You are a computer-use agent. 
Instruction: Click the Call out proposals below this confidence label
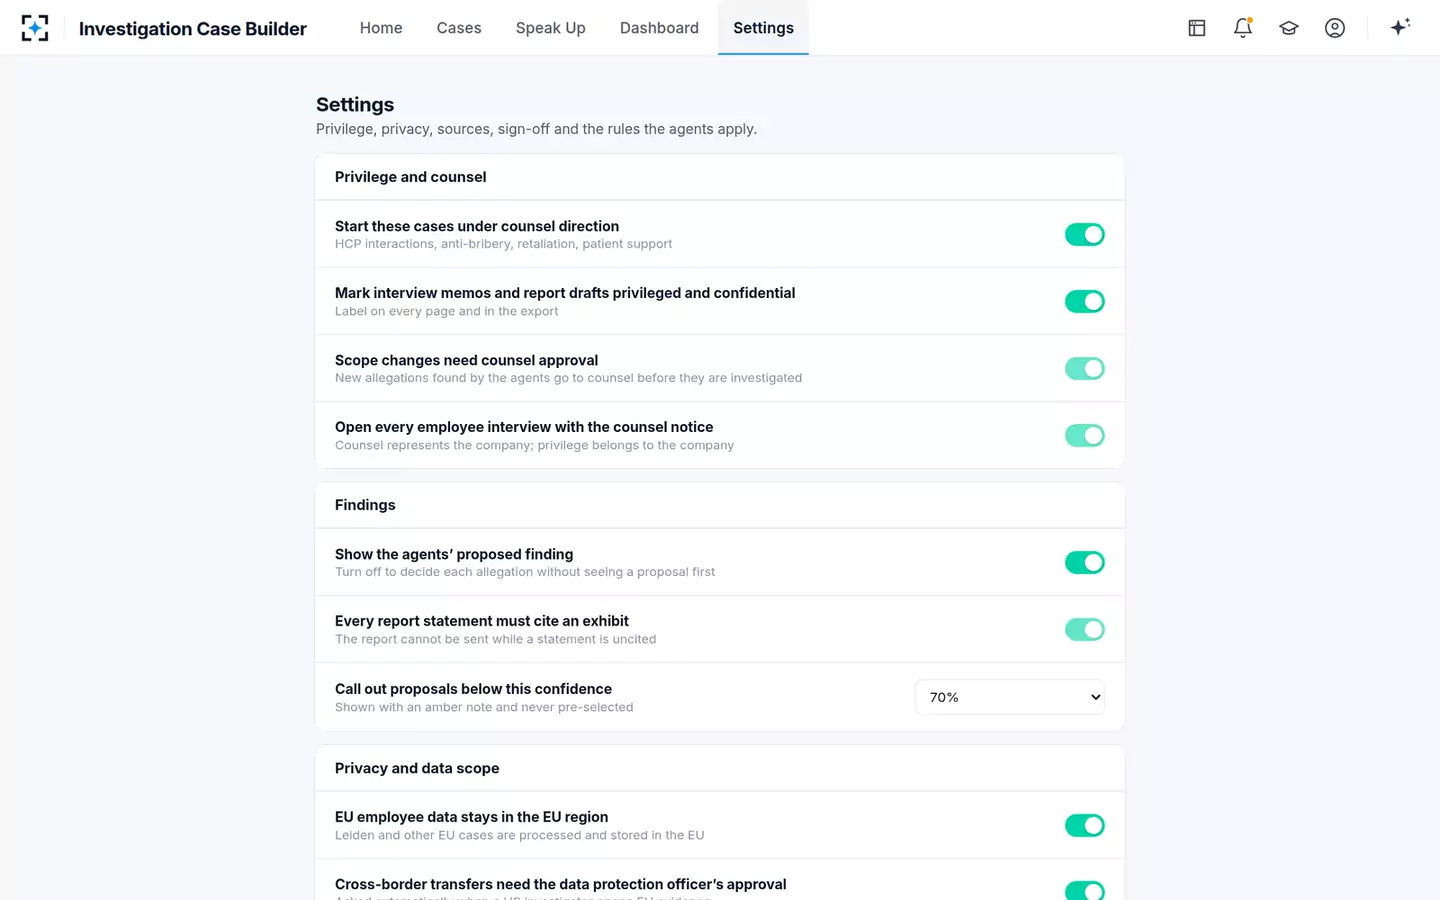473,689
